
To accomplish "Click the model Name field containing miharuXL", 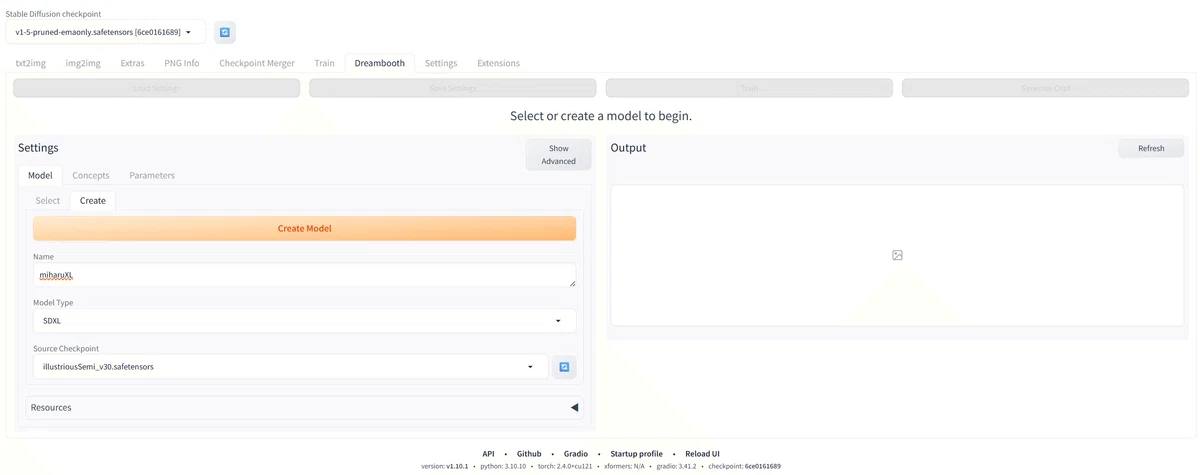I will 304,275.
